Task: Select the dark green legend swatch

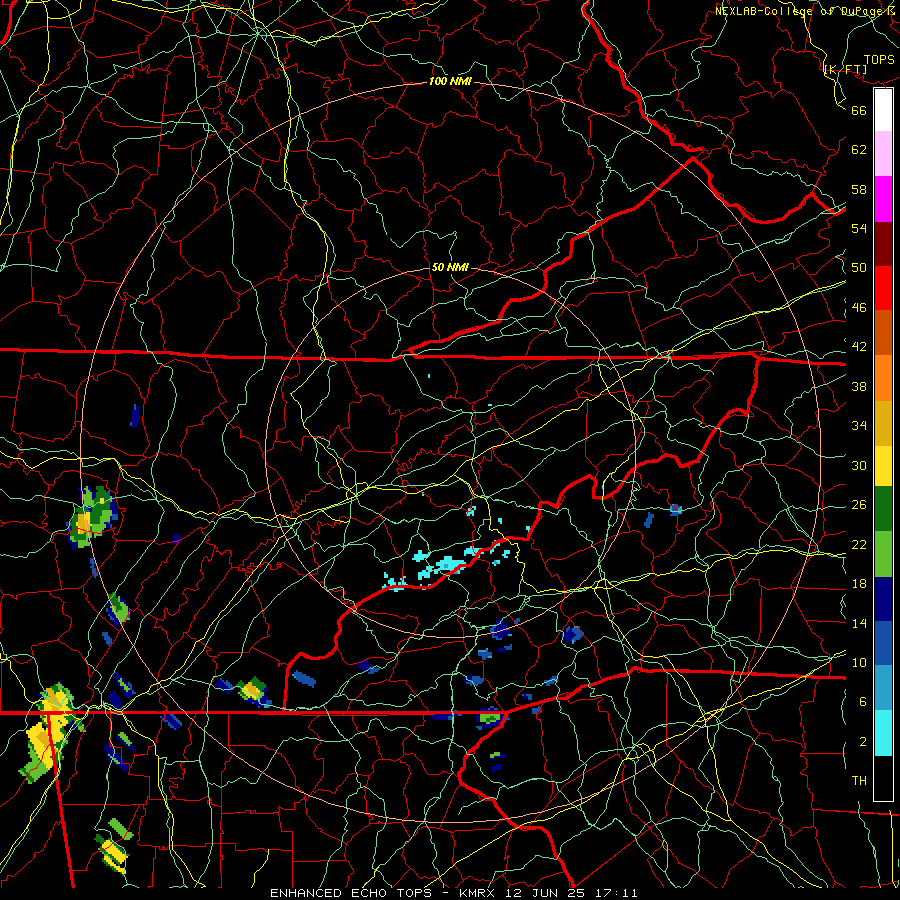Action: tap(883, 509)
